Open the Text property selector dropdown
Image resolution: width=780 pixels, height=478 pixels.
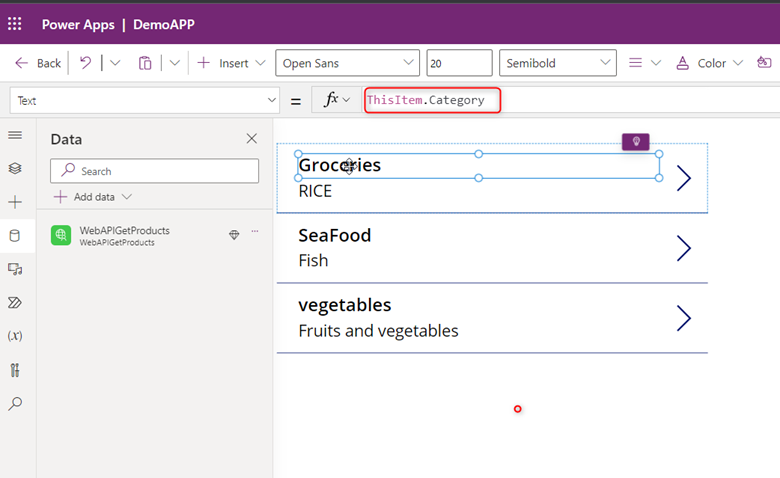coord(145,100)
